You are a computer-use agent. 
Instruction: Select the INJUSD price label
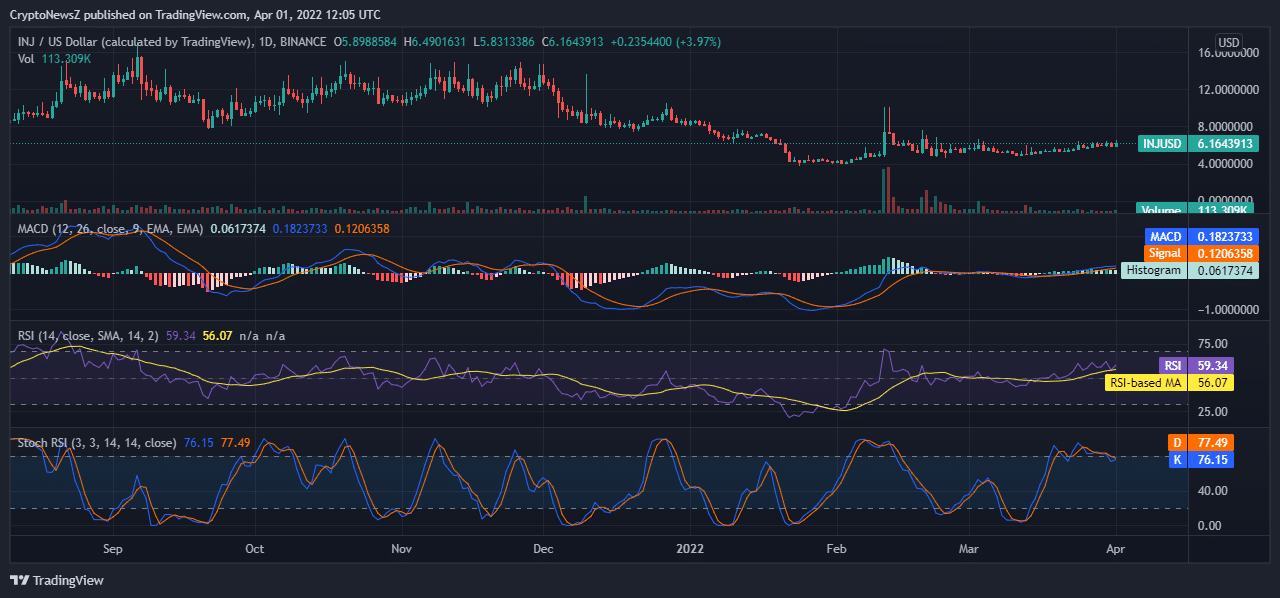coord(1164,144)
